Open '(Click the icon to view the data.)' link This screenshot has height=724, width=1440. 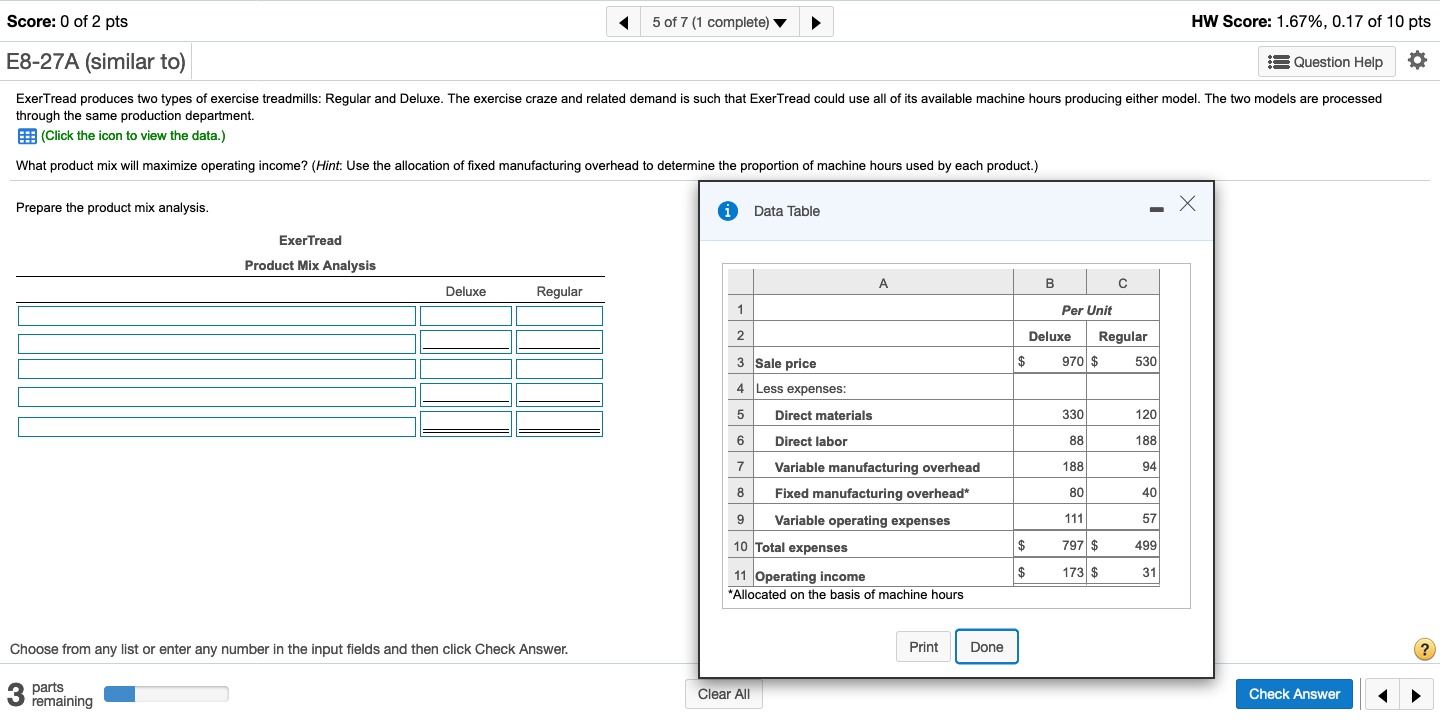(133, 136)
